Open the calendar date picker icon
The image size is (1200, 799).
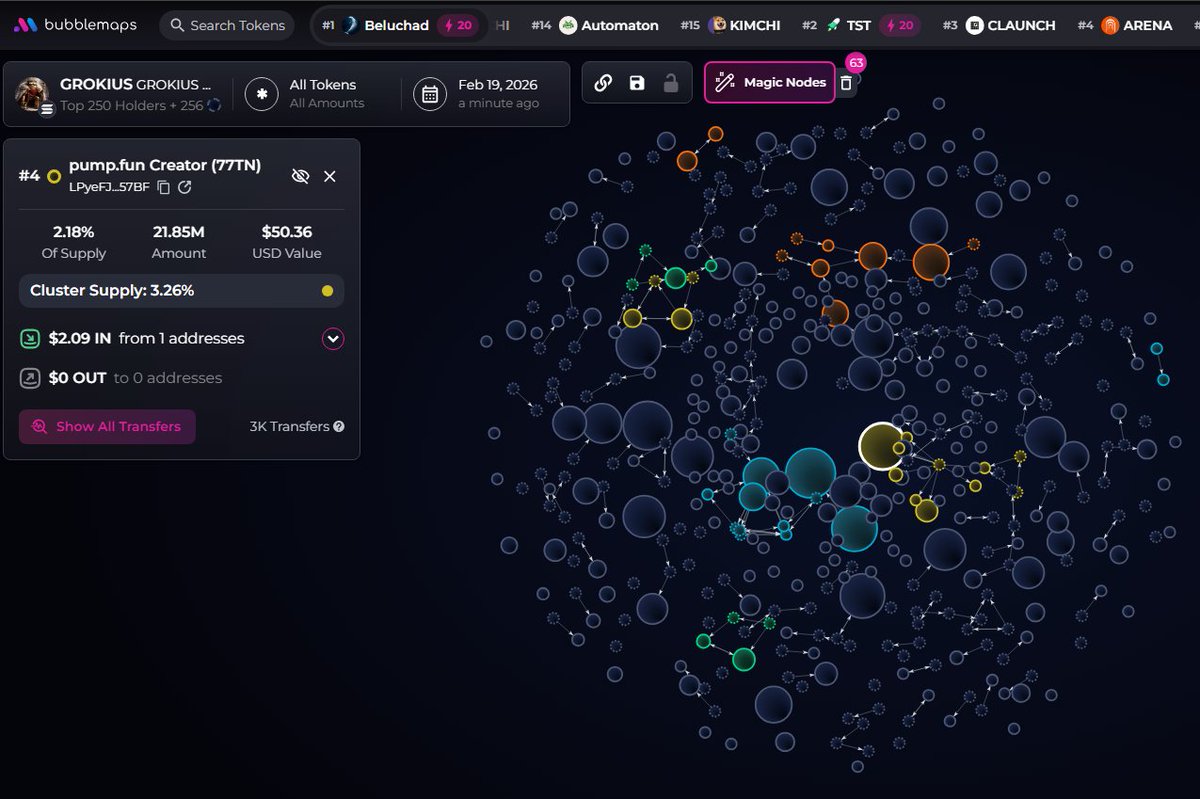click(429, 94)
